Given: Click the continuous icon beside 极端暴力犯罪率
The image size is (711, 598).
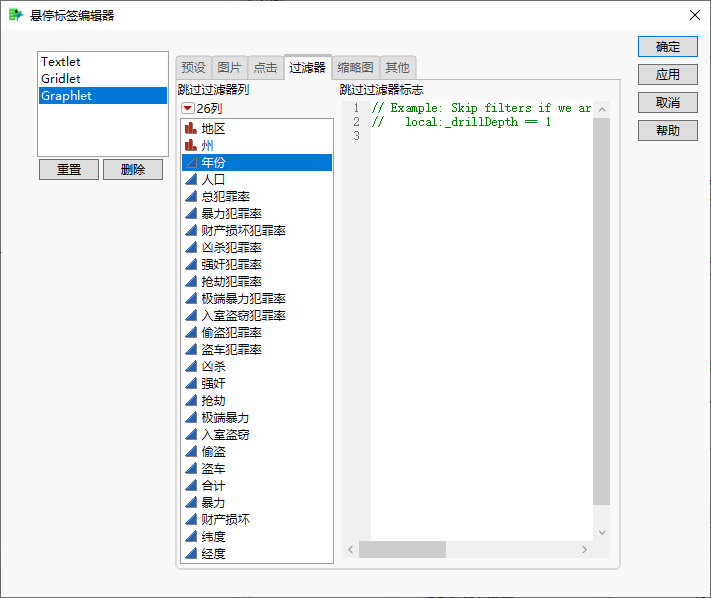Looking at the screenshot, I should [191, 298].
